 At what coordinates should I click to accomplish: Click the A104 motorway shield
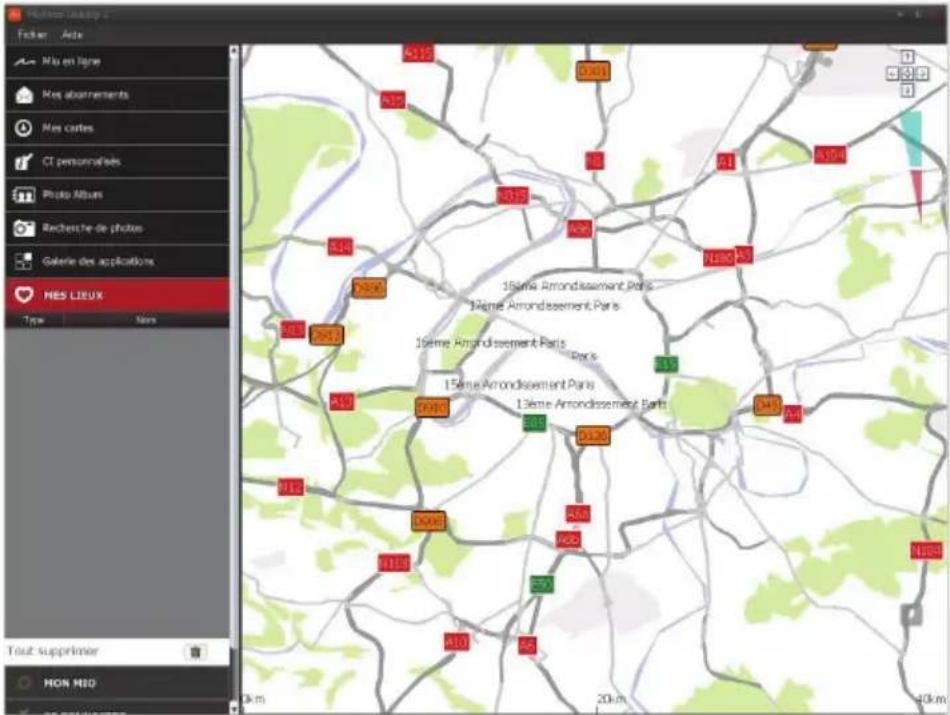click(x=830, y=155)
